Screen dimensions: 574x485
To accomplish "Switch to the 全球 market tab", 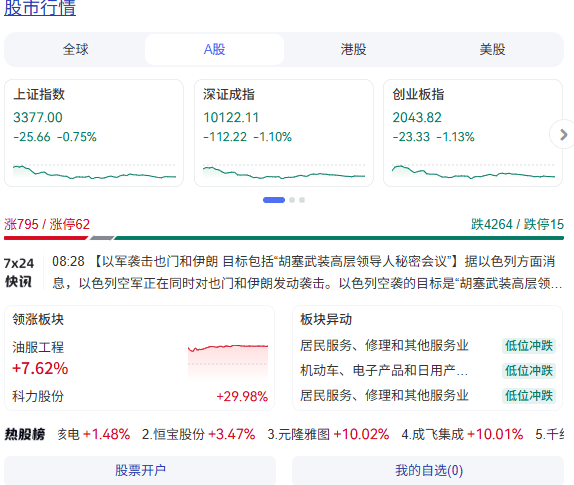I will (x=75, y=49).
